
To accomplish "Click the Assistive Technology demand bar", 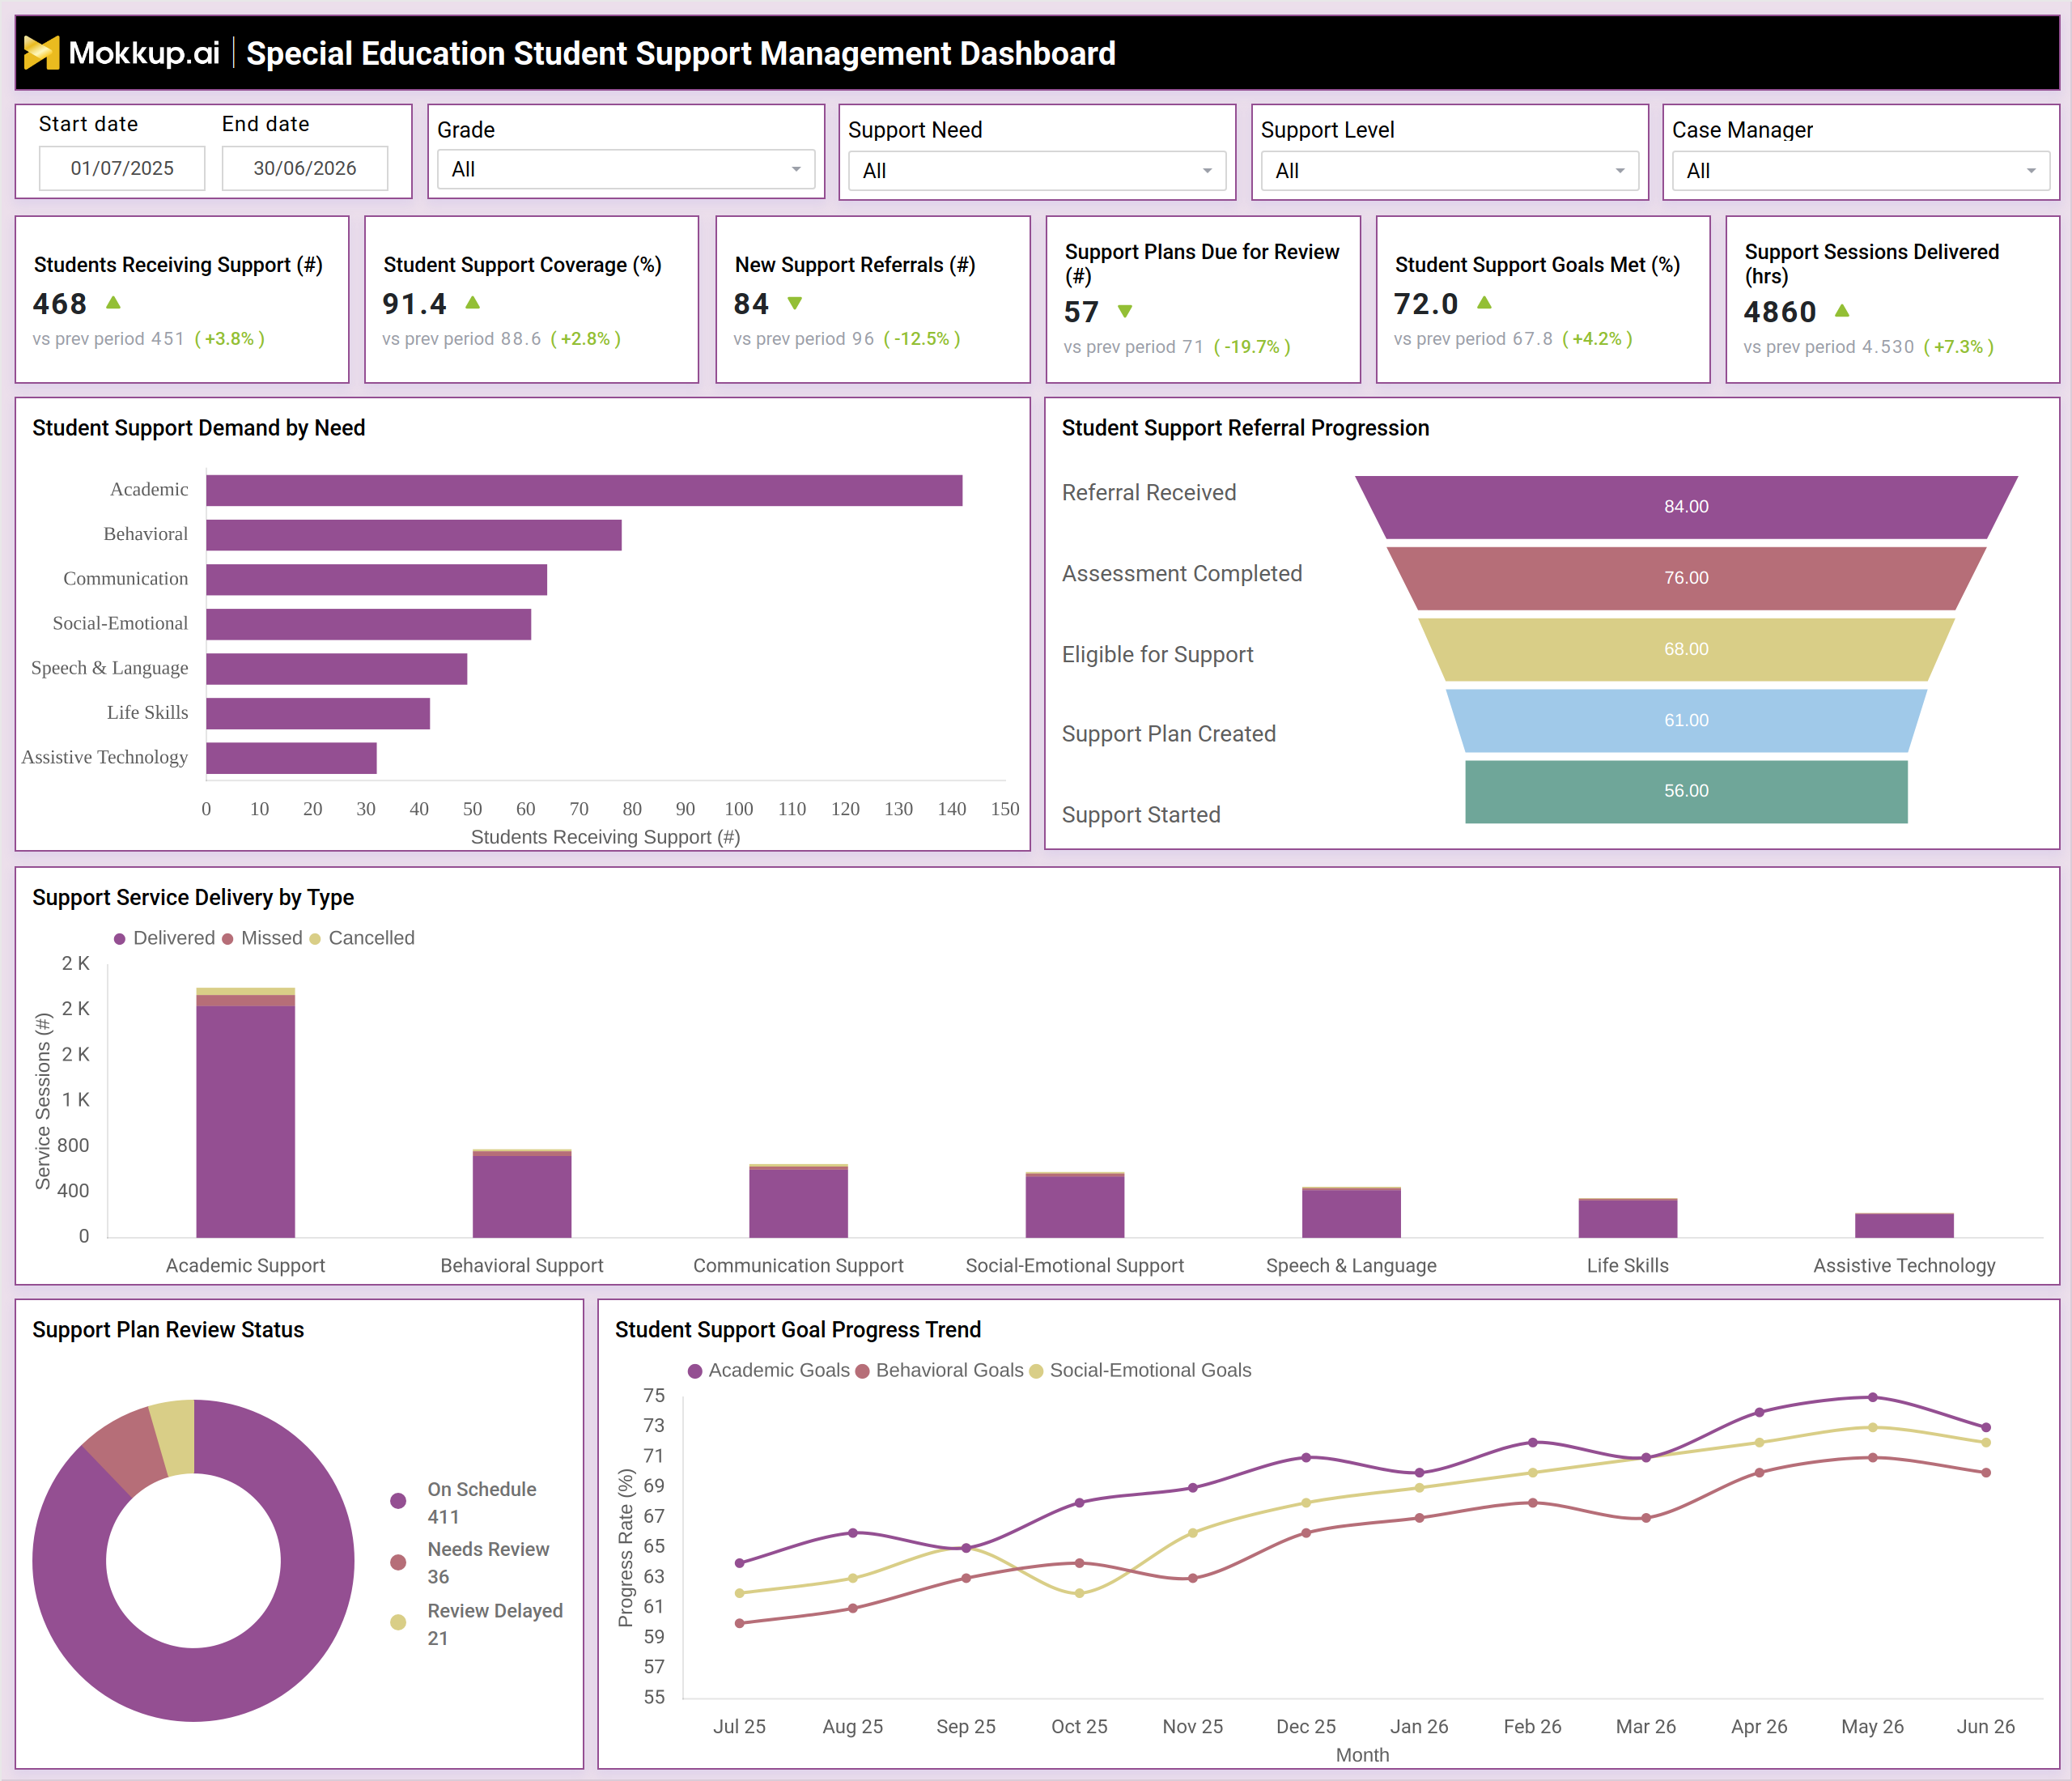I will click(292, 758).
